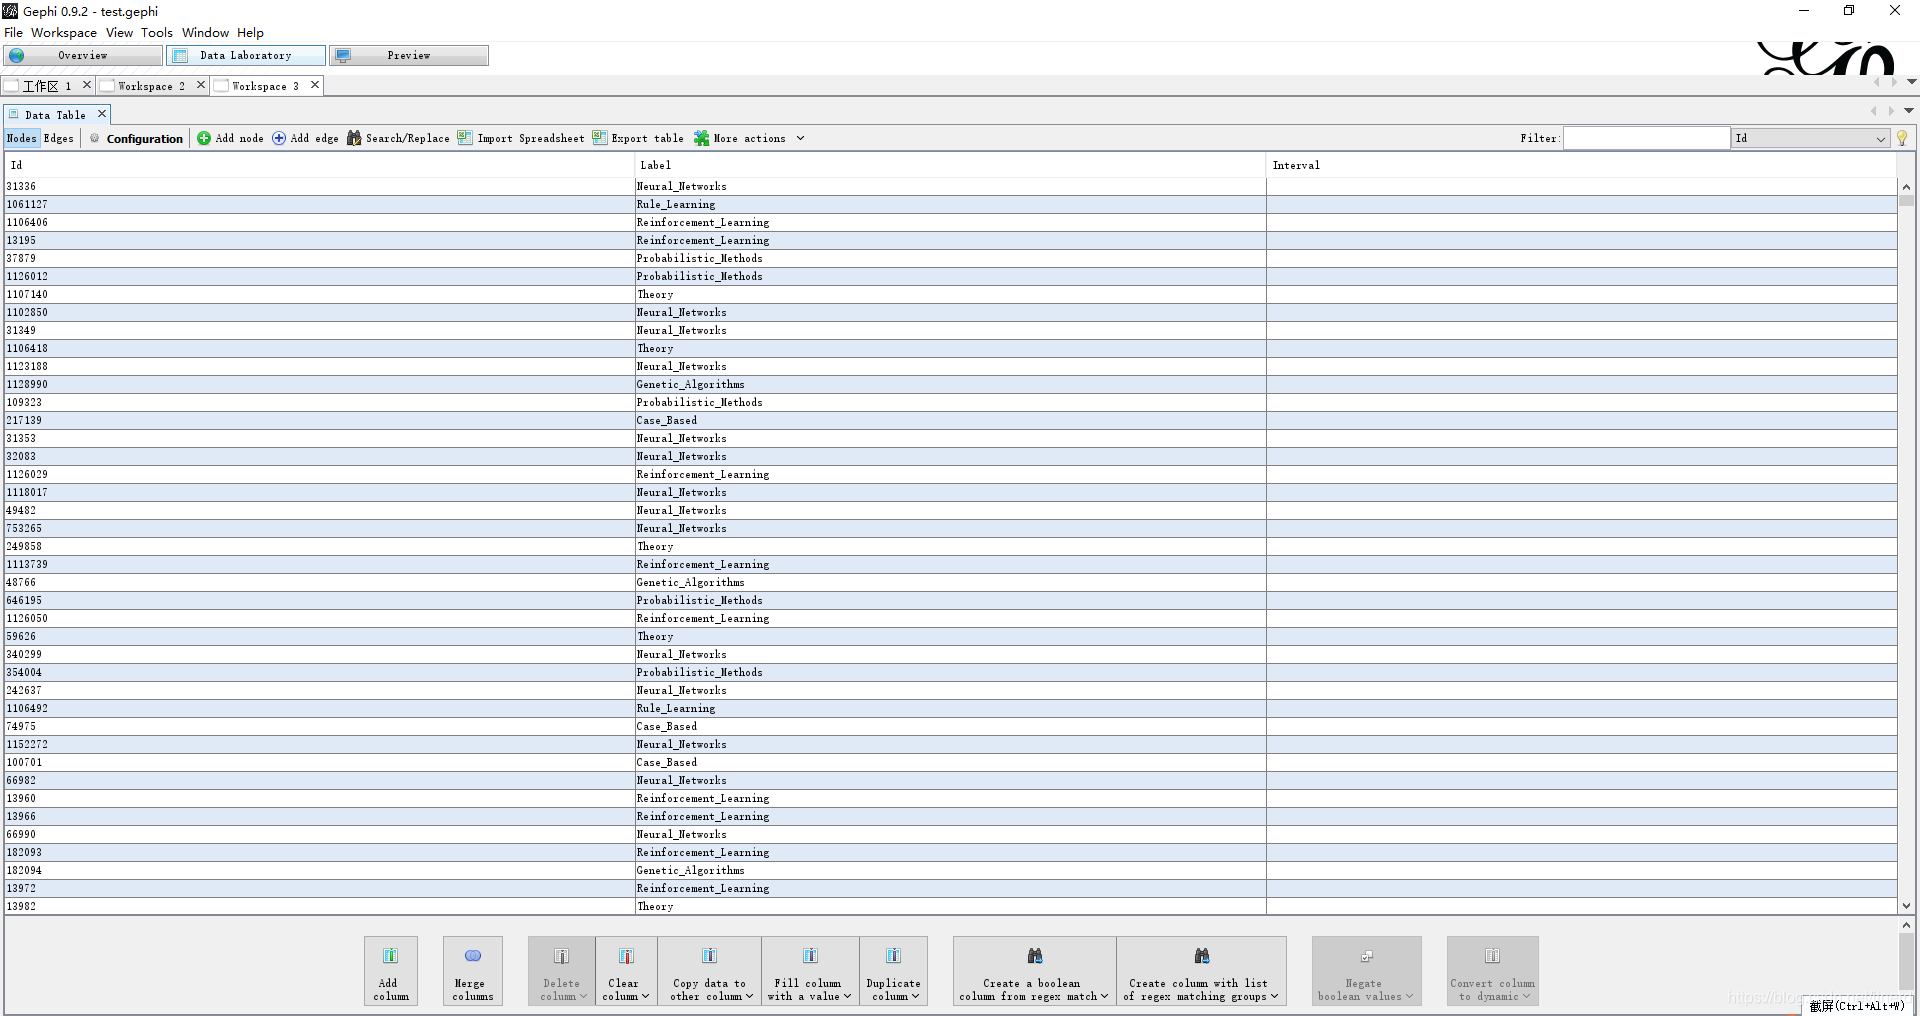
Task: Click the Import Spreadsheet icon
Action: click(465, 138)
